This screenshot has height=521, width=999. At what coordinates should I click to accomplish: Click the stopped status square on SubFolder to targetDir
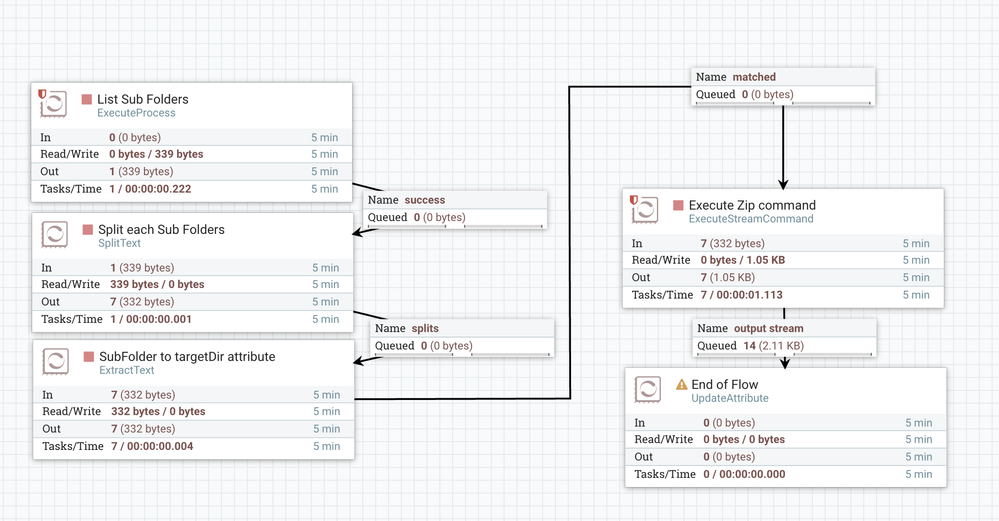tap(89, 357)
